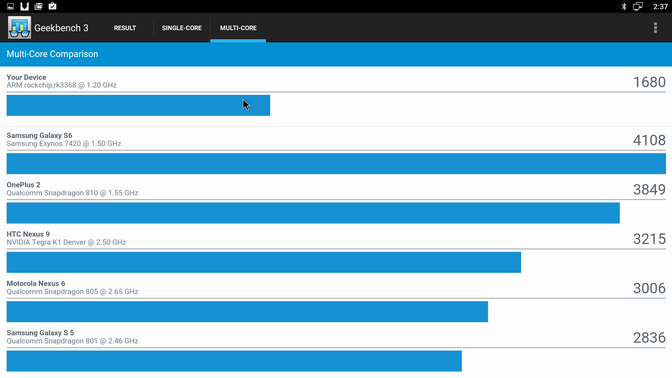Image resolution: width=672 pixels, height=378 pixels.
Task: Open the three-dot overflow menu
Action: 655,27
